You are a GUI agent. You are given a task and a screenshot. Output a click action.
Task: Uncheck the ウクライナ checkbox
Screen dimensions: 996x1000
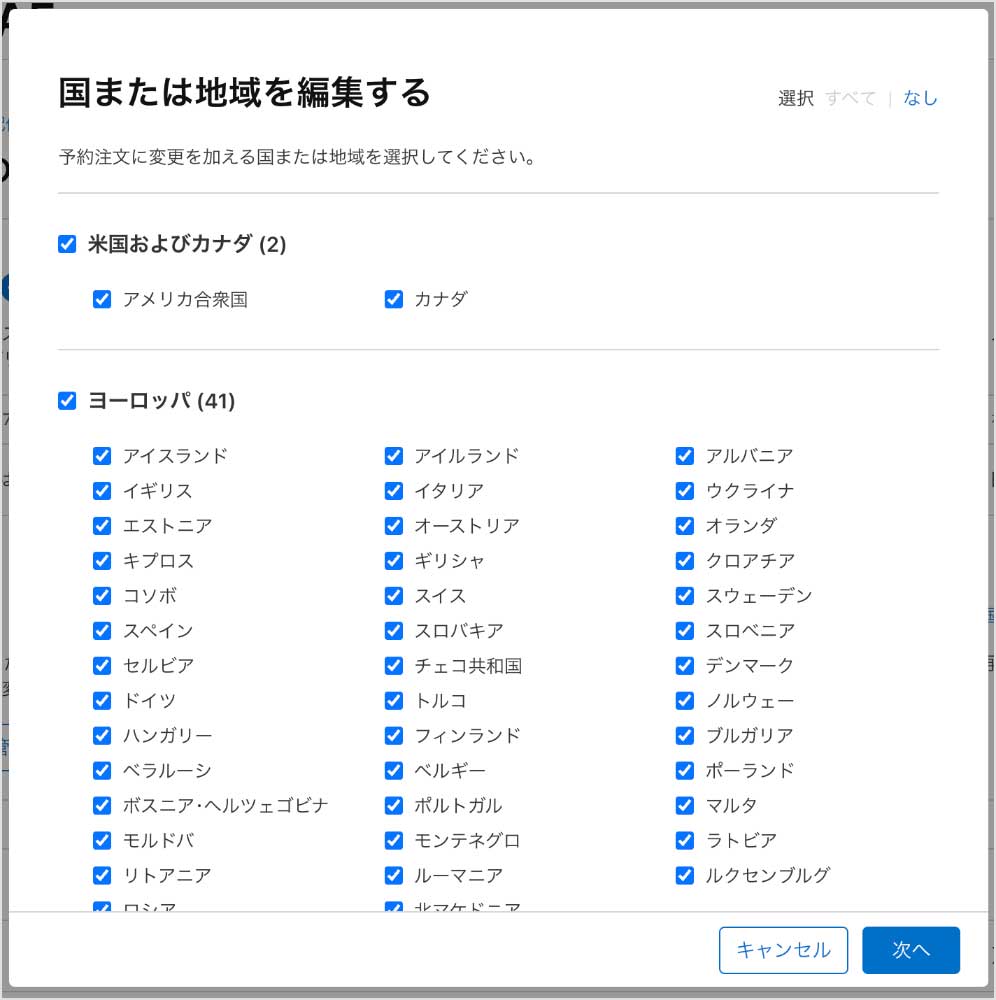point(685,491)
